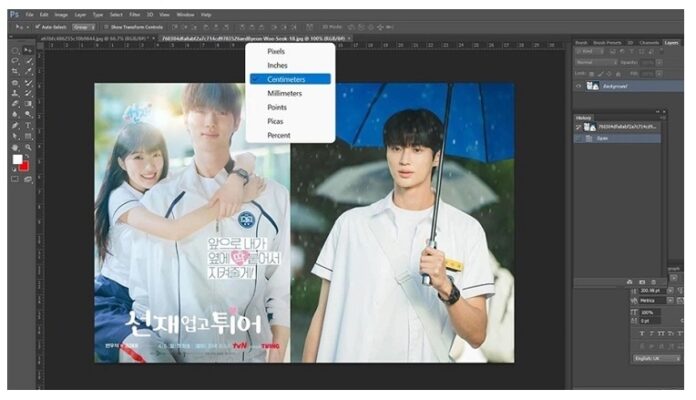Select the Hand tool
The image size is (696, 400).
pos(15,146)
